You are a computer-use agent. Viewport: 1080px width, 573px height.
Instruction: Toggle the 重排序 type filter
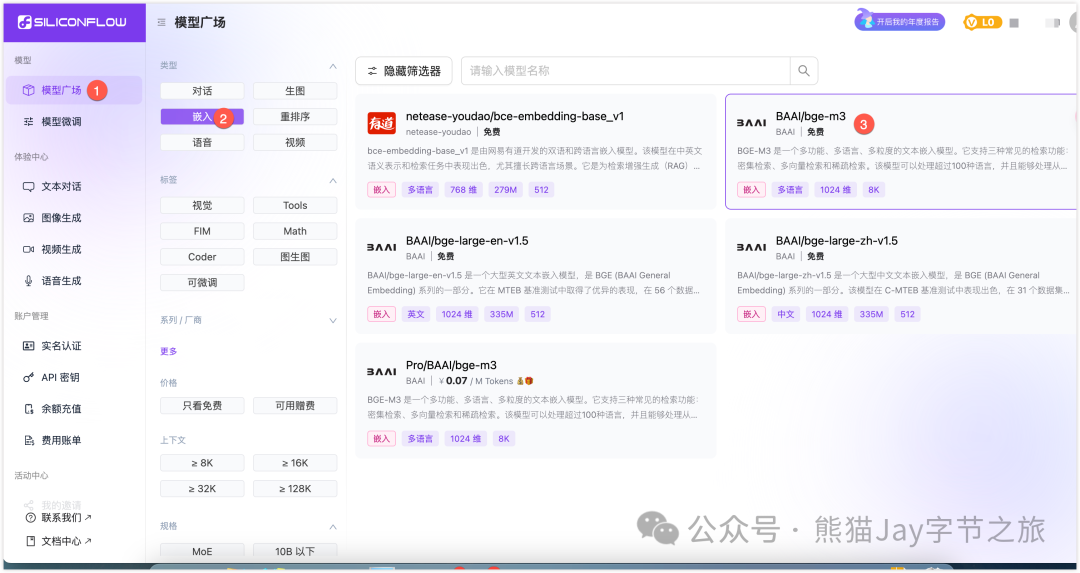[295, 117]
